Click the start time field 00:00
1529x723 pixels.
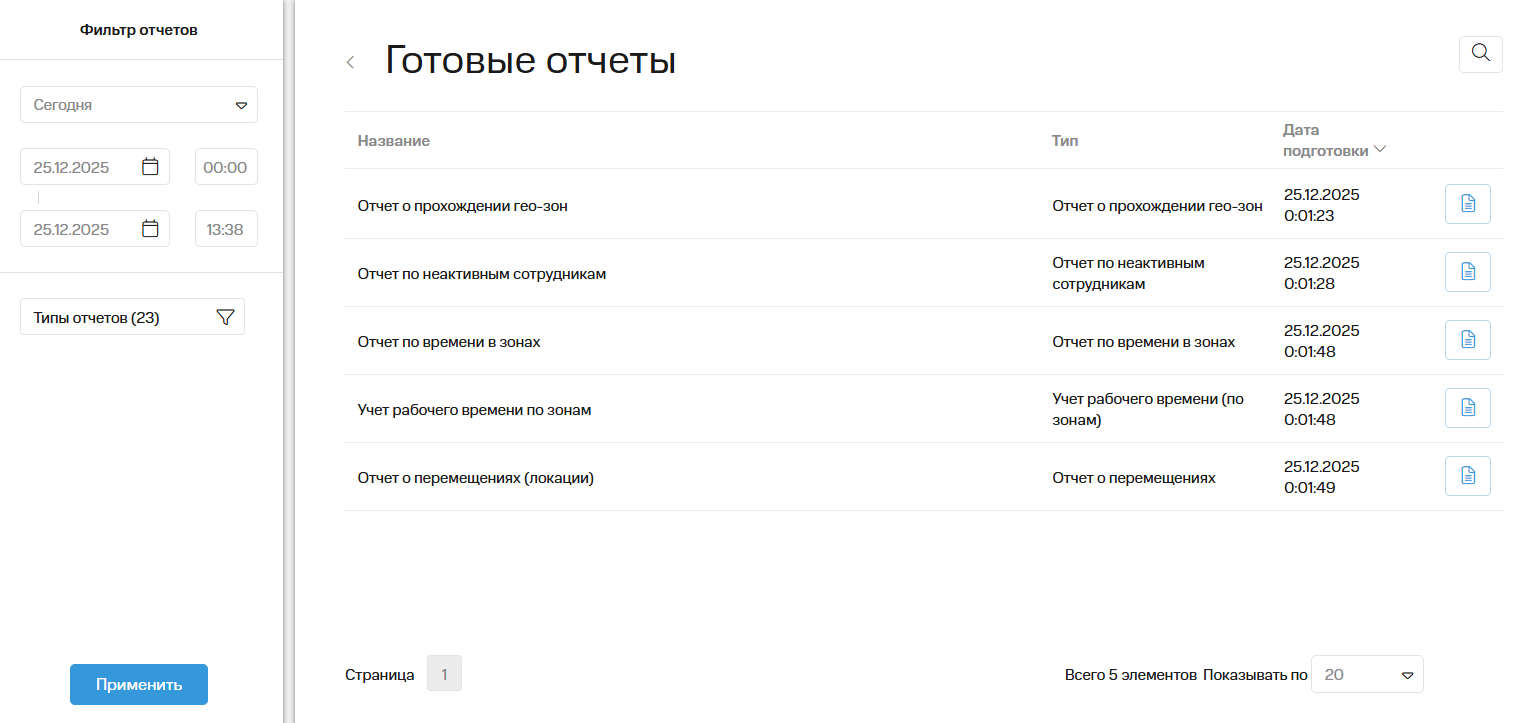(225, 167)
